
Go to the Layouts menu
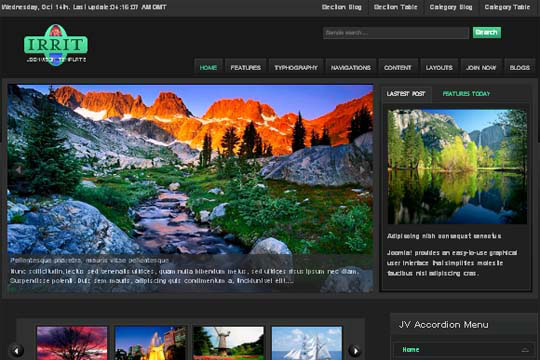tap(439, 68)
